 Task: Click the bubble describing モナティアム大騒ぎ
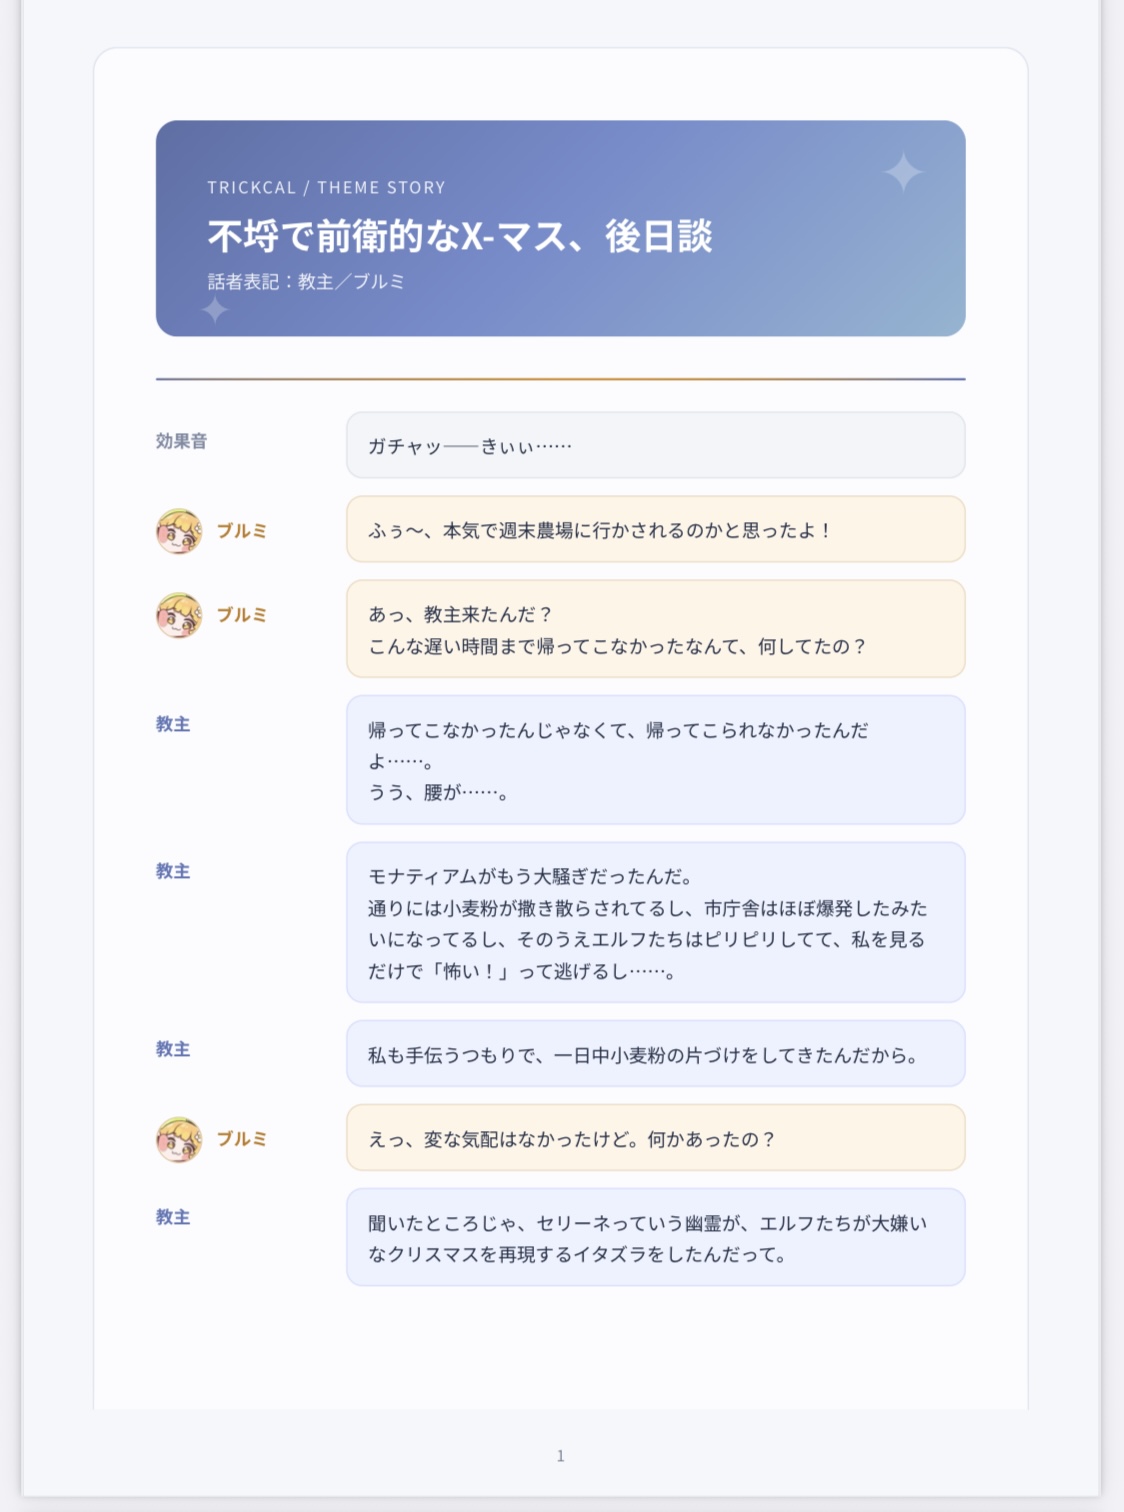pyautogui.click(x=656, y=922)
